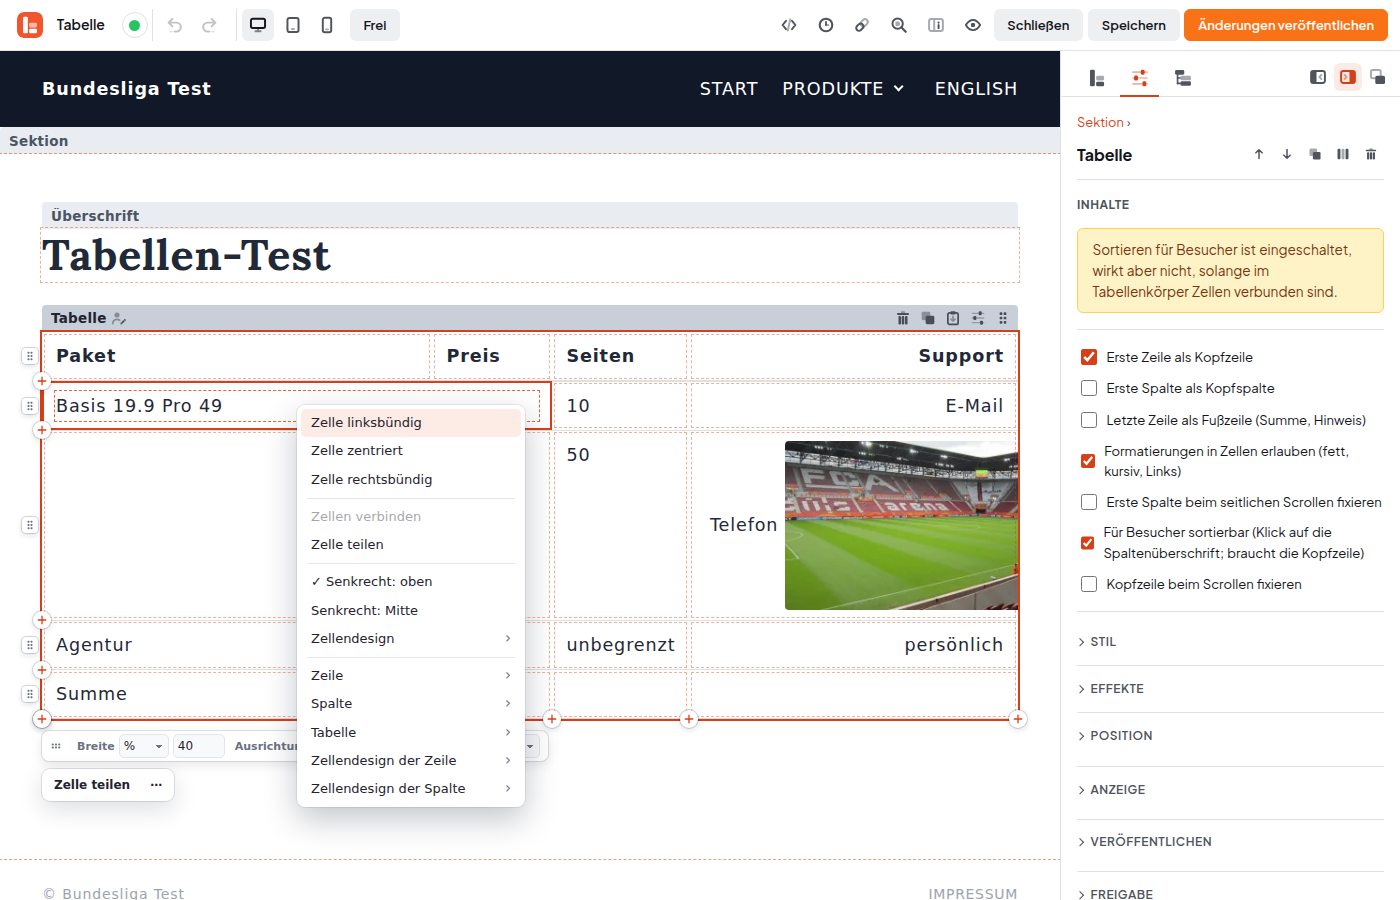Open the code view icon
Image resolution: width=1400 pixels, height=900 pixels.
(789, 25)
